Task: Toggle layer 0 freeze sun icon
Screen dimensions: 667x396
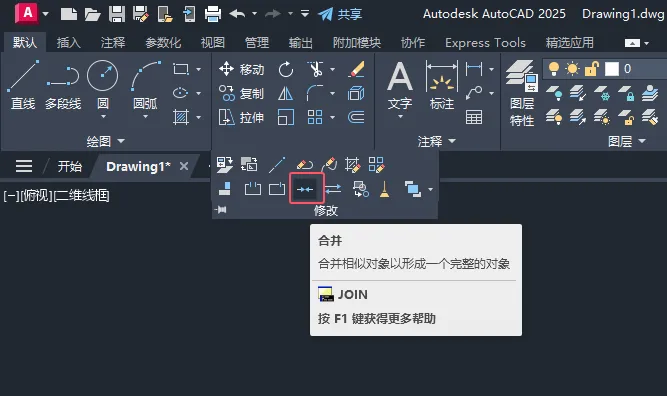Action: click(x=573, y=69)
